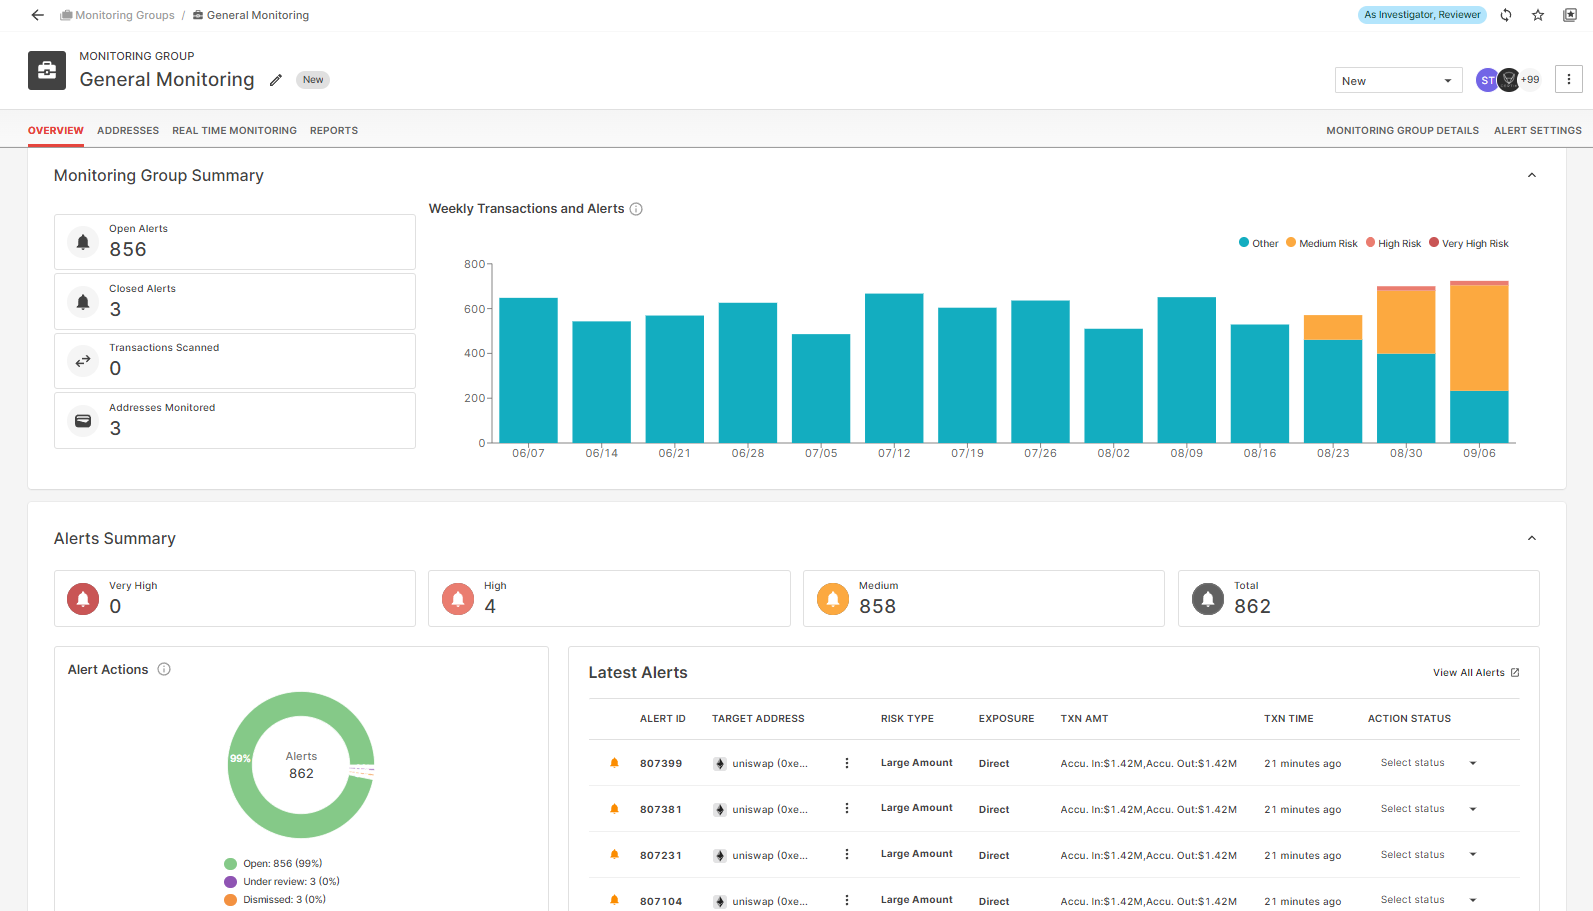
Task: Open the three-dot menu beside the avatars
Action: 1569,79
